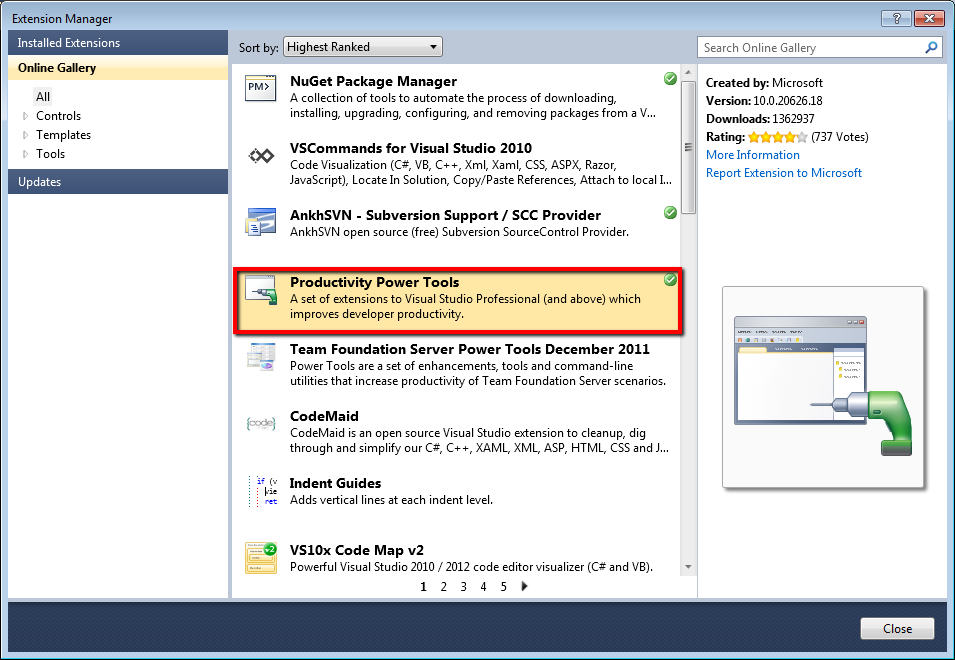The image size is (955, 660).
Task: Expand the Controls tree node
Action: 26,116
